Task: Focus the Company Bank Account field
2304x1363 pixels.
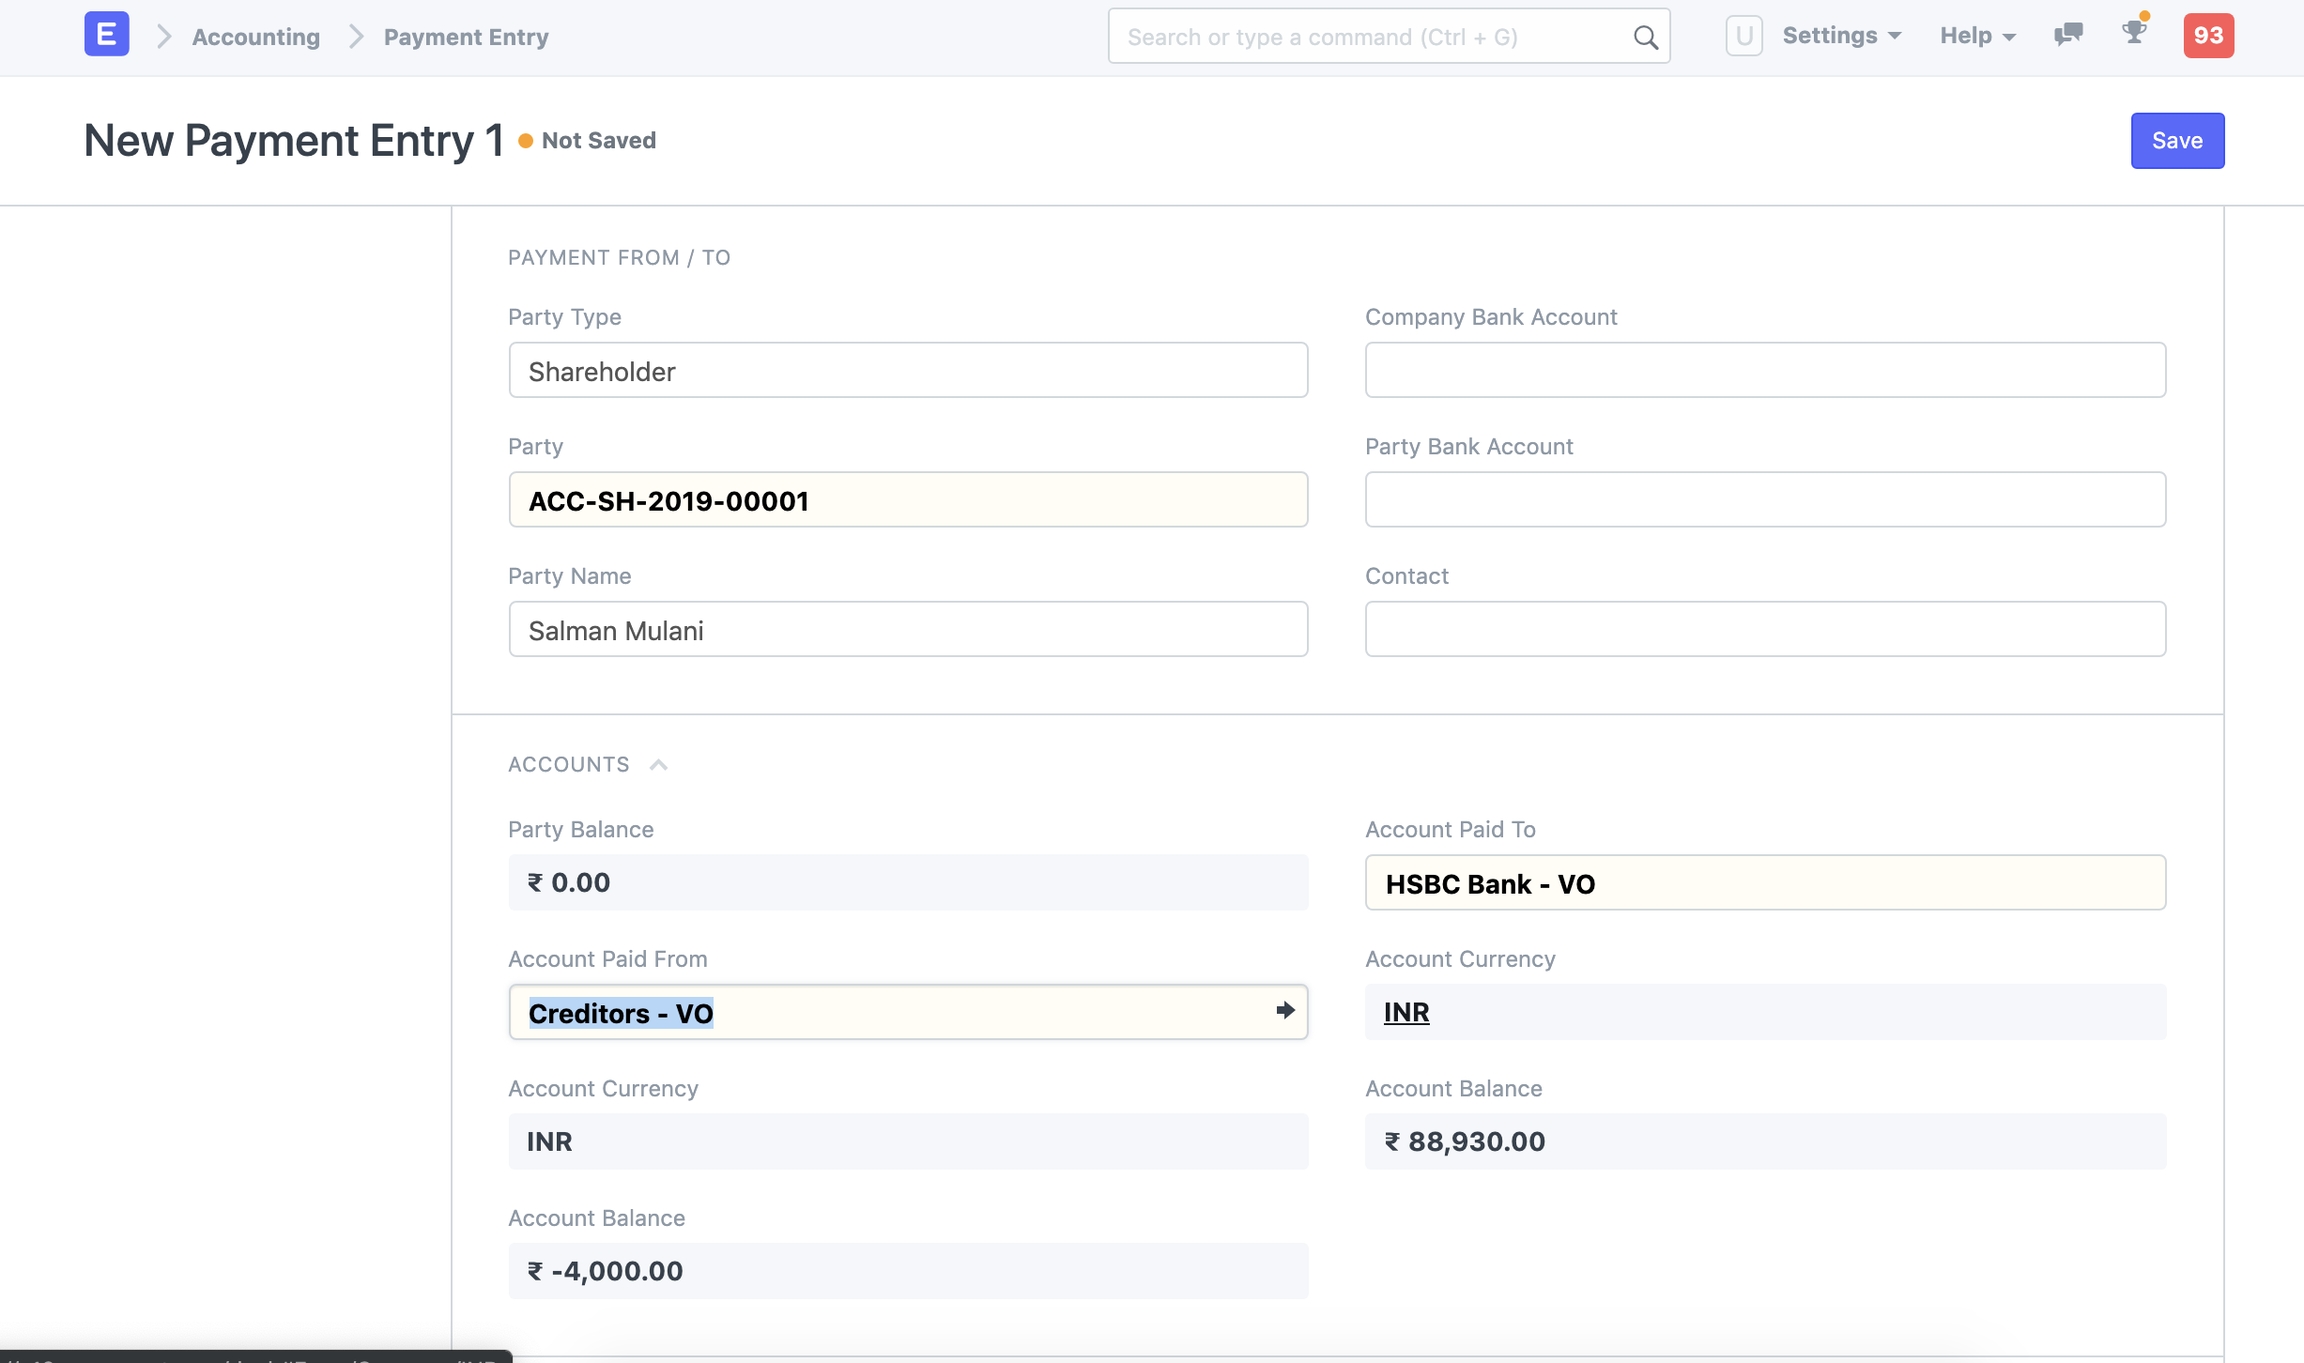Action: 1764,371
